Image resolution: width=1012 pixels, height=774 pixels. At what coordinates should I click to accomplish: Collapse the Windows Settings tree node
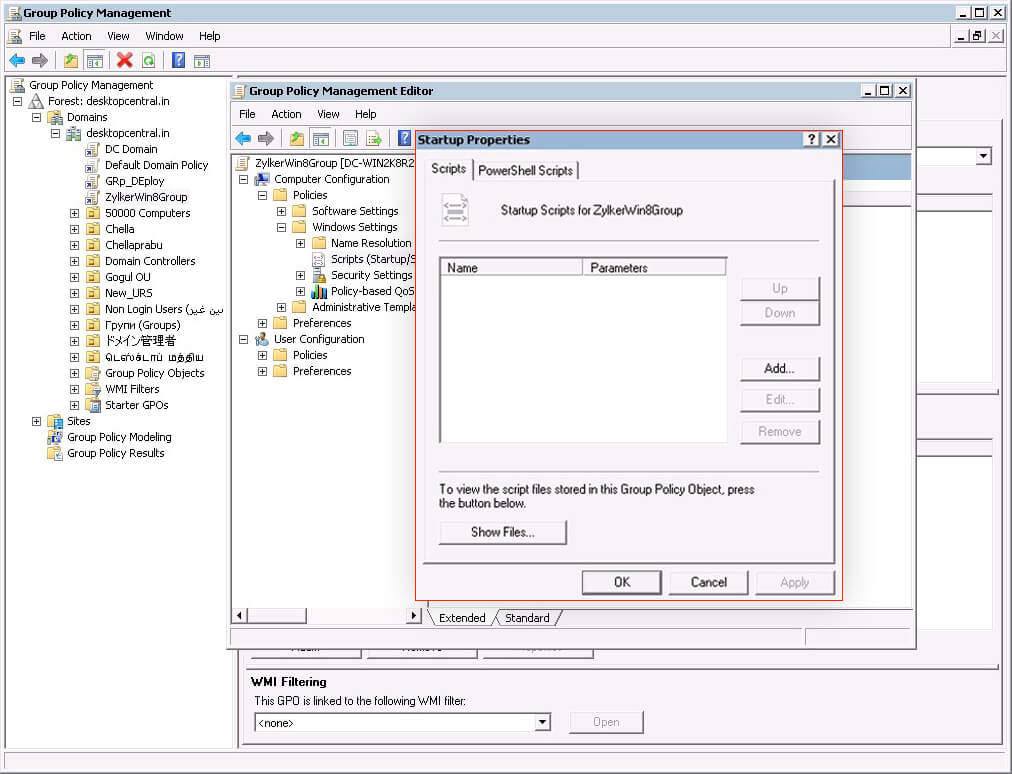pos(281,227)
